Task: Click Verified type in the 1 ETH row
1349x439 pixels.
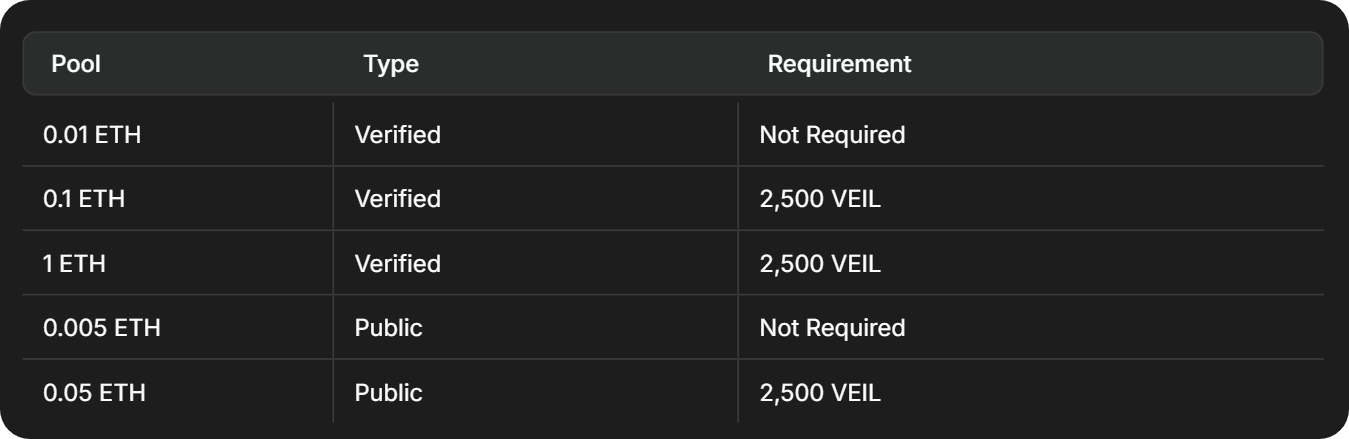Action: (x=397, y=264)
